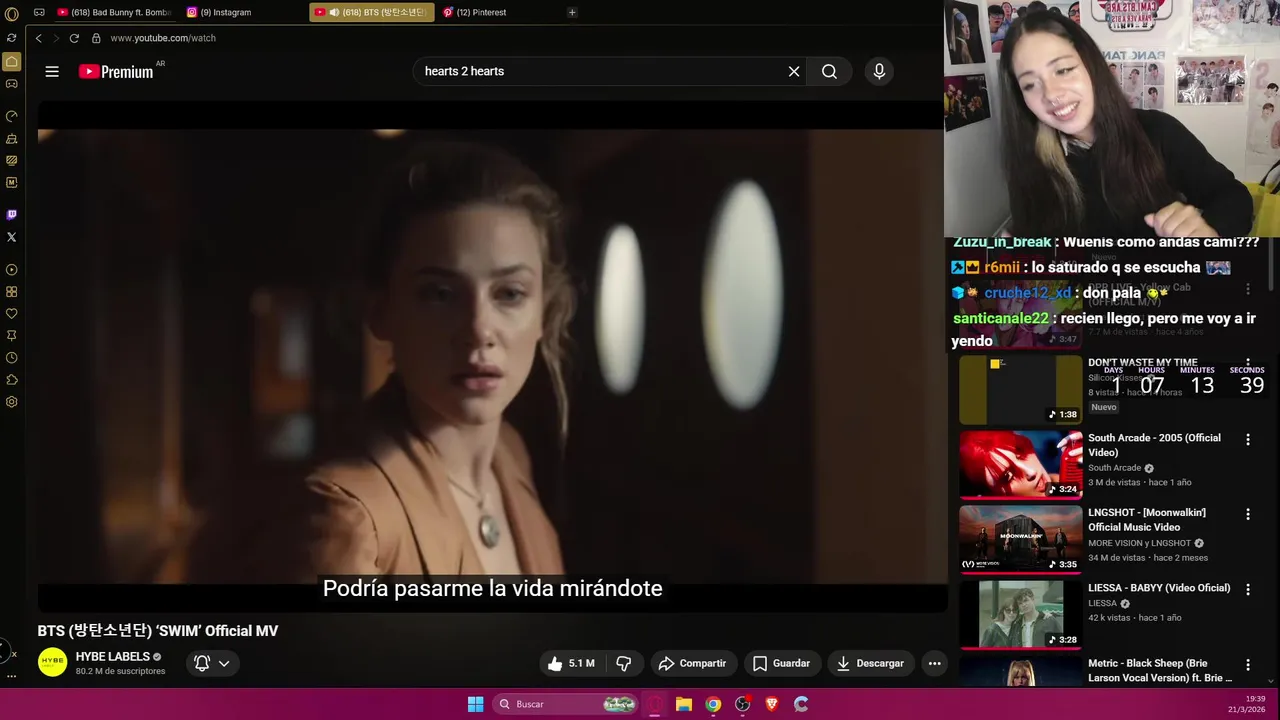Open the South Arcade - 2005 video thumbnail
The image size is (1280, 720).
pyautogui.click(x=1020, y=464)
